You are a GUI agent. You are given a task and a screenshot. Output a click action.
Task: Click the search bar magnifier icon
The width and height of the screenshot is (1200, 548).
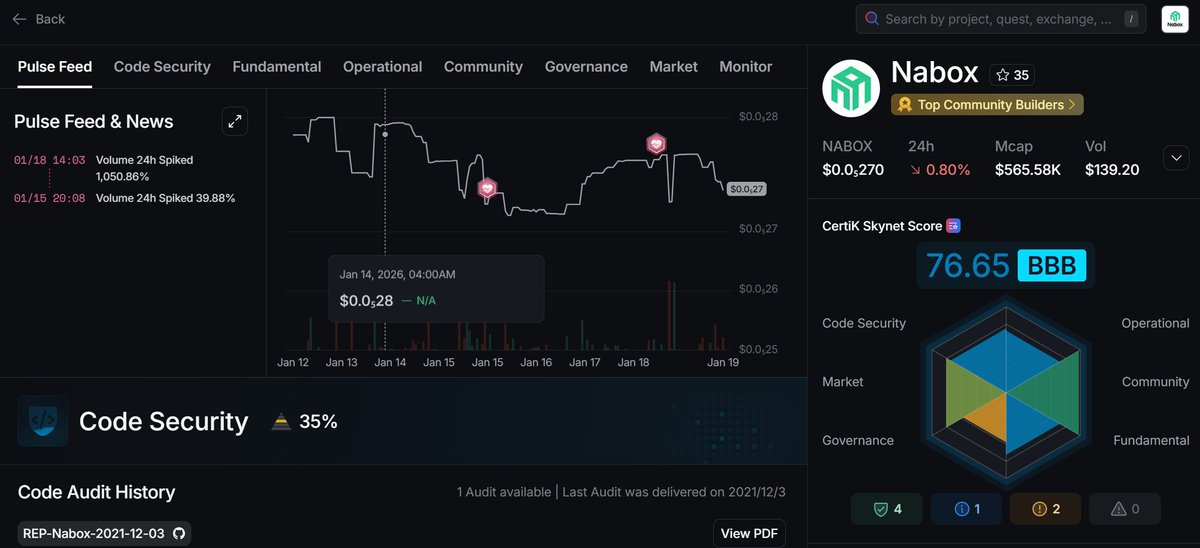click(872, 19)
